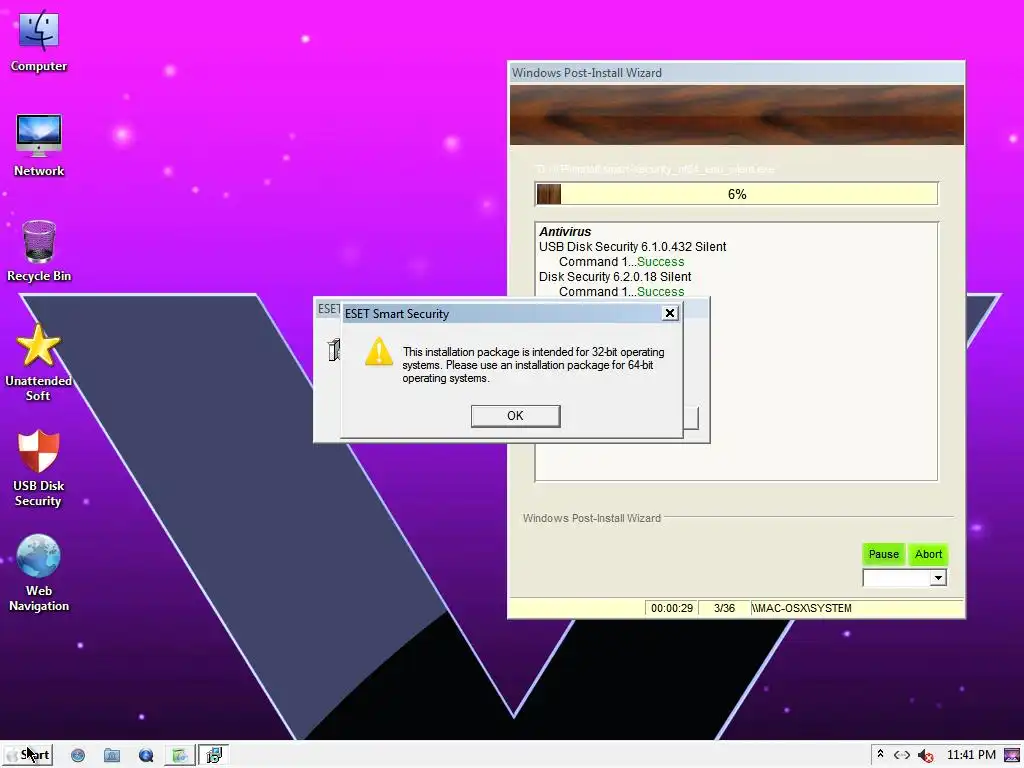Viewport: 1024px width, 768px height.
Task: Click the yellow warning triangle icon
Action: click(x=379, y=351)
